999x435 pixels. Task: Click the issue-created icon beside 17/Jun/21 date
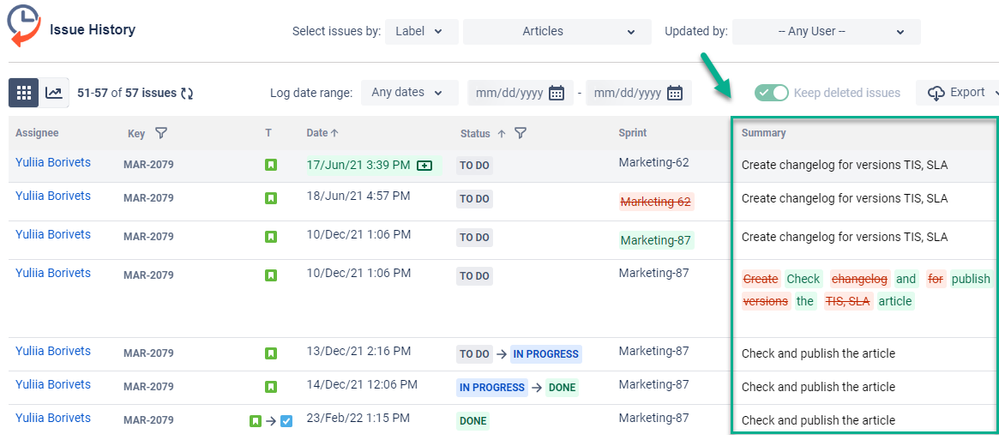(x=424, y=166)
